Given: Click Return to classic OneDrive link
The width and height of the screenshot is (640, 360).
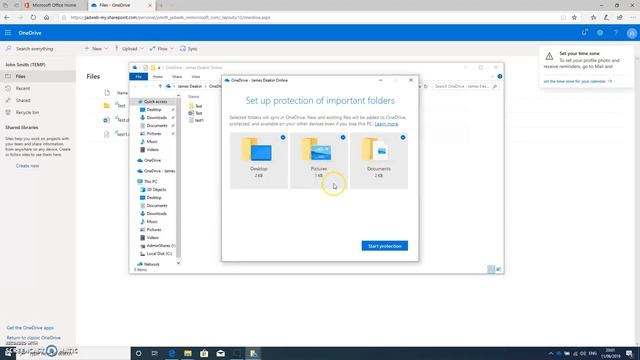Looking at the screenshot, I should 33,338.
